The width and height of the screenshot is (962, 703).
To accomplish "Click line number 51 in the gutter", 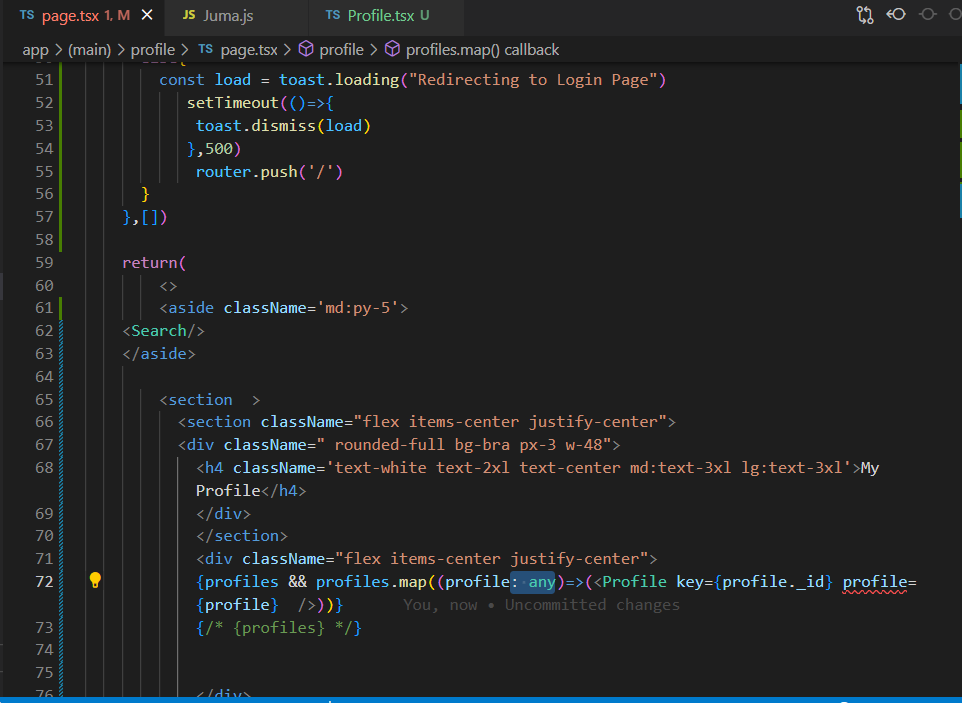I will (44, 80).
